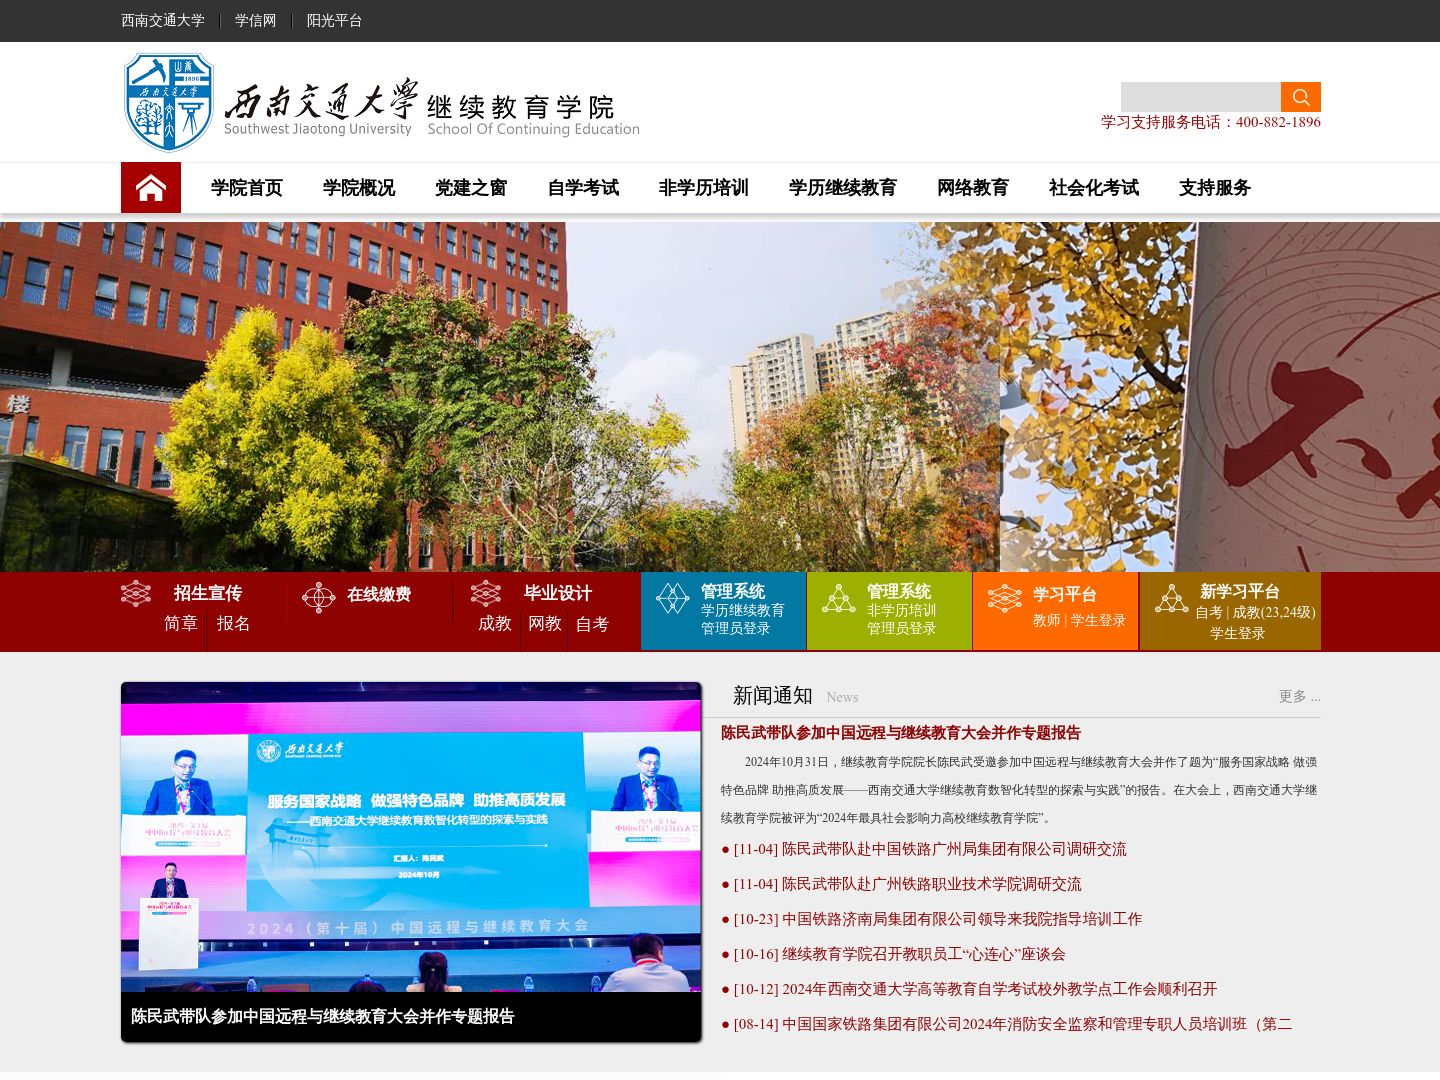Click 学生登录 in the 新学习平台 tile

(1238, 633)
